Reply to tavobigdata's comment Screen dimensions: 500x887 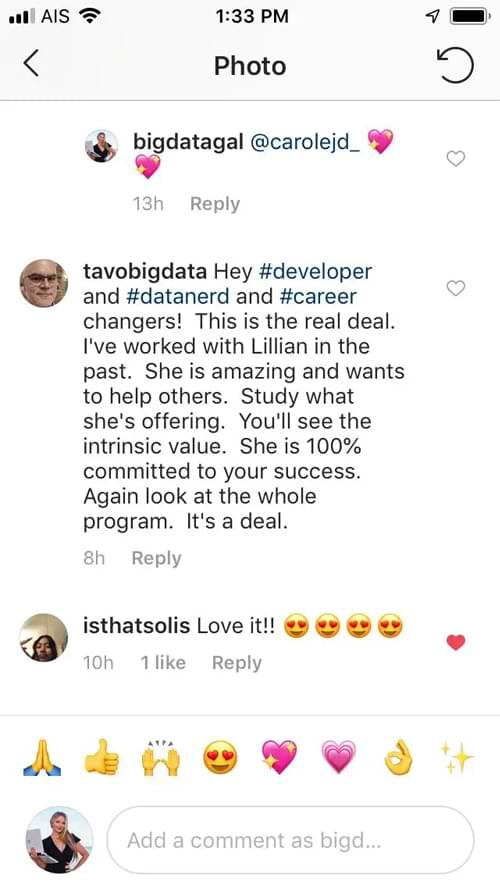(x=157, y=558)
